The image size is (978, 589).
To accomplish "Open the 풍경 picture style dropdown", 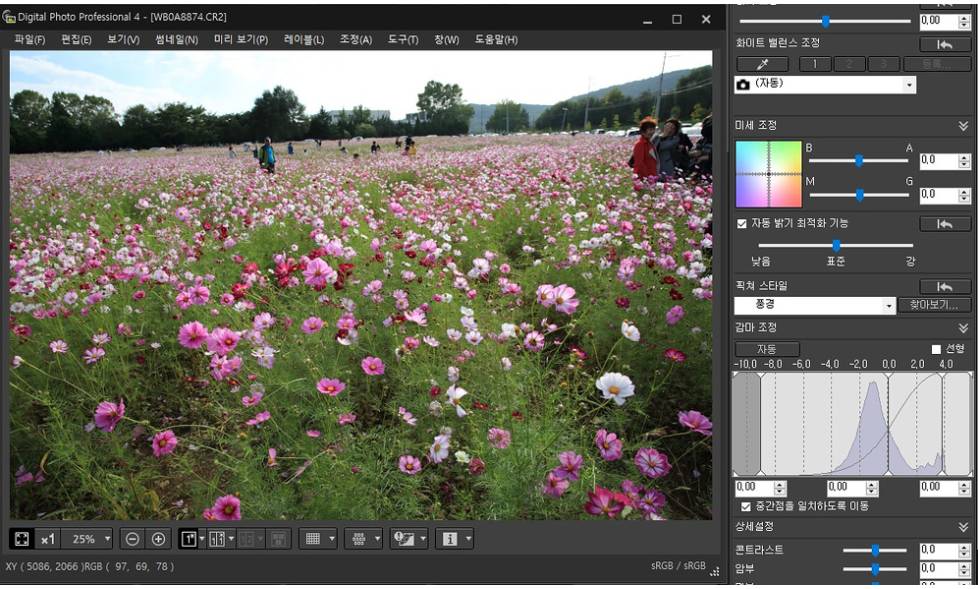I will click(x=889, y=306).
